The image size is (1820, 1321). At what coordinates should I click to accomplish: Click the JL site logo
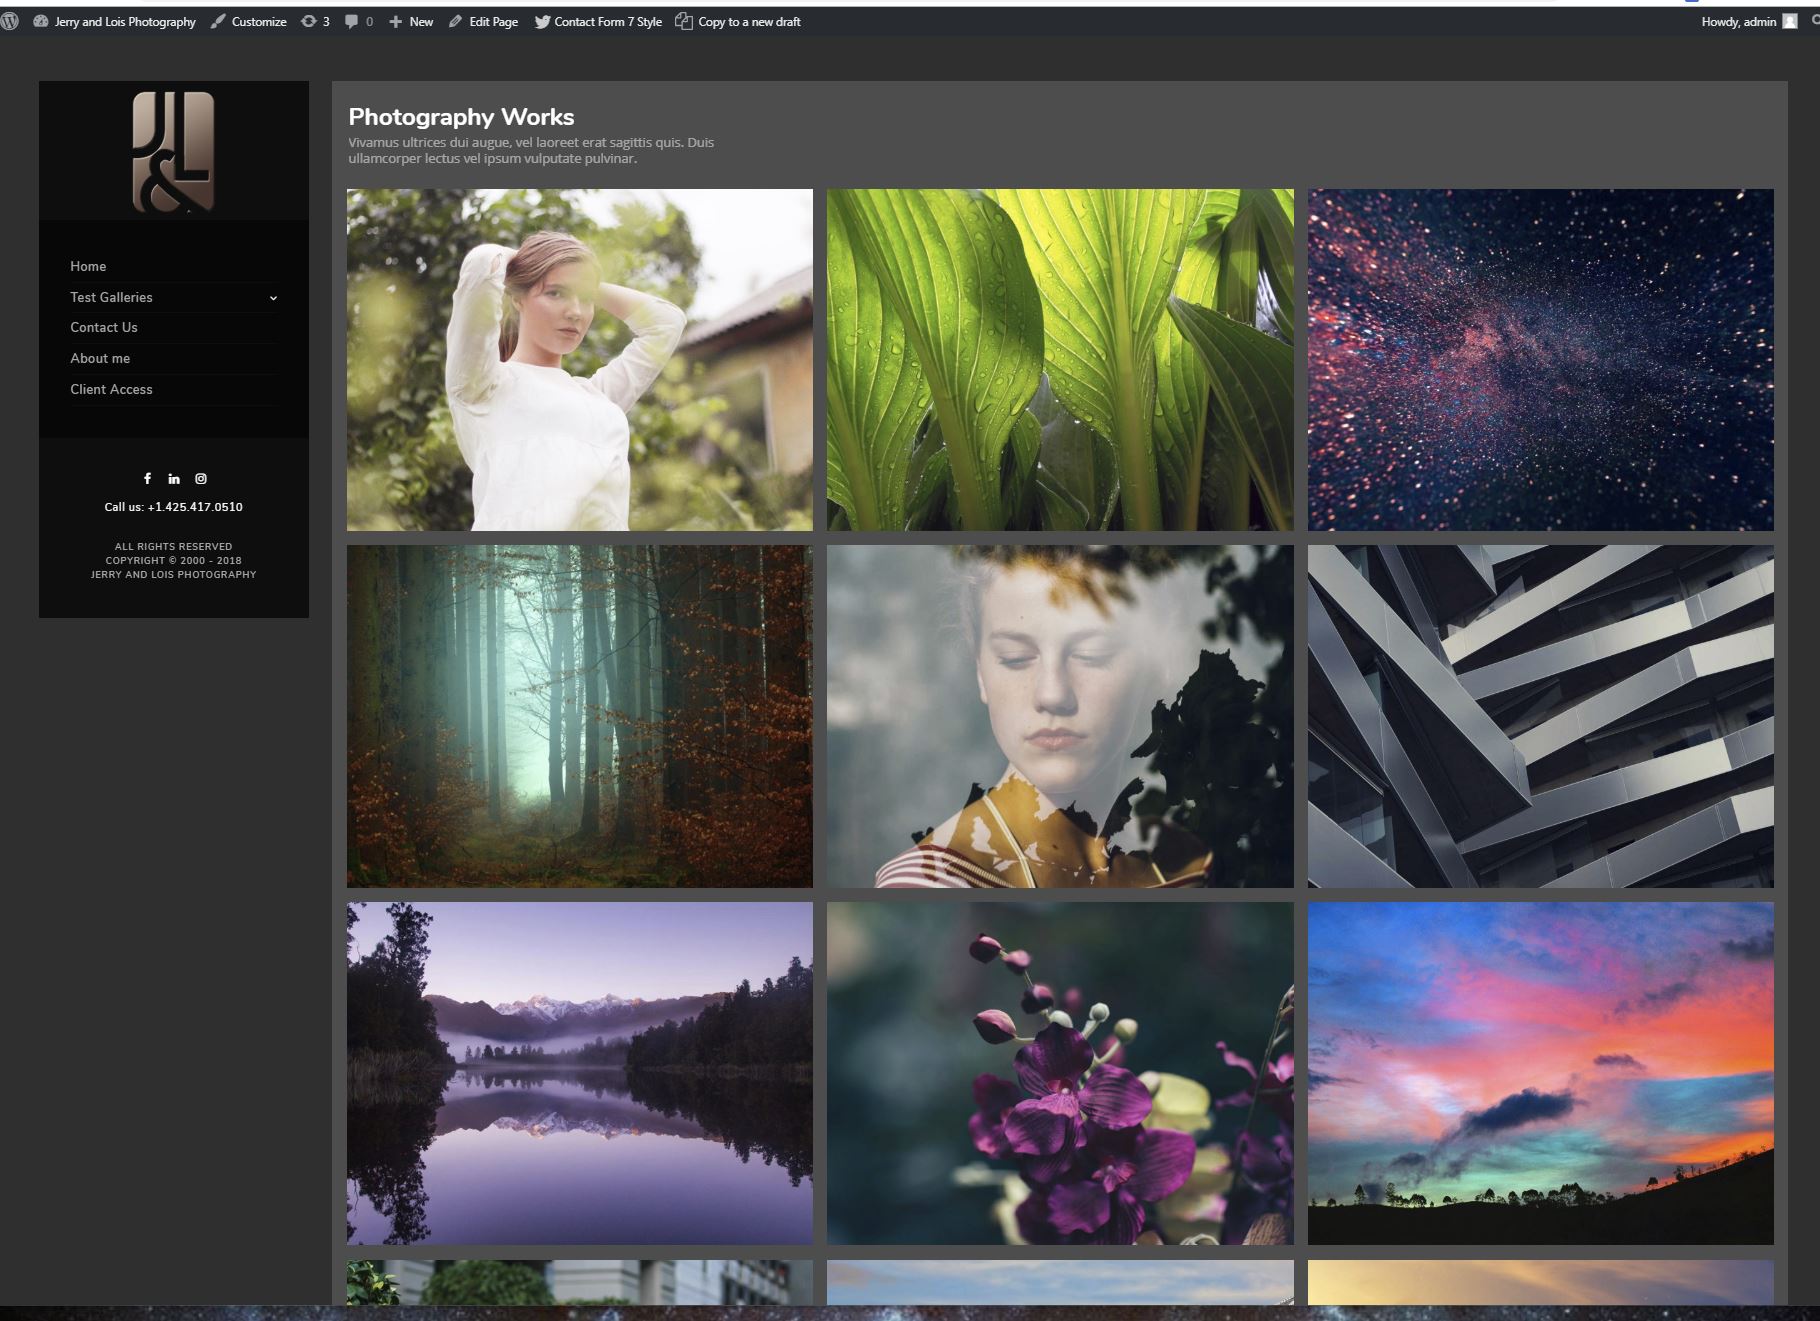point(173,152)
